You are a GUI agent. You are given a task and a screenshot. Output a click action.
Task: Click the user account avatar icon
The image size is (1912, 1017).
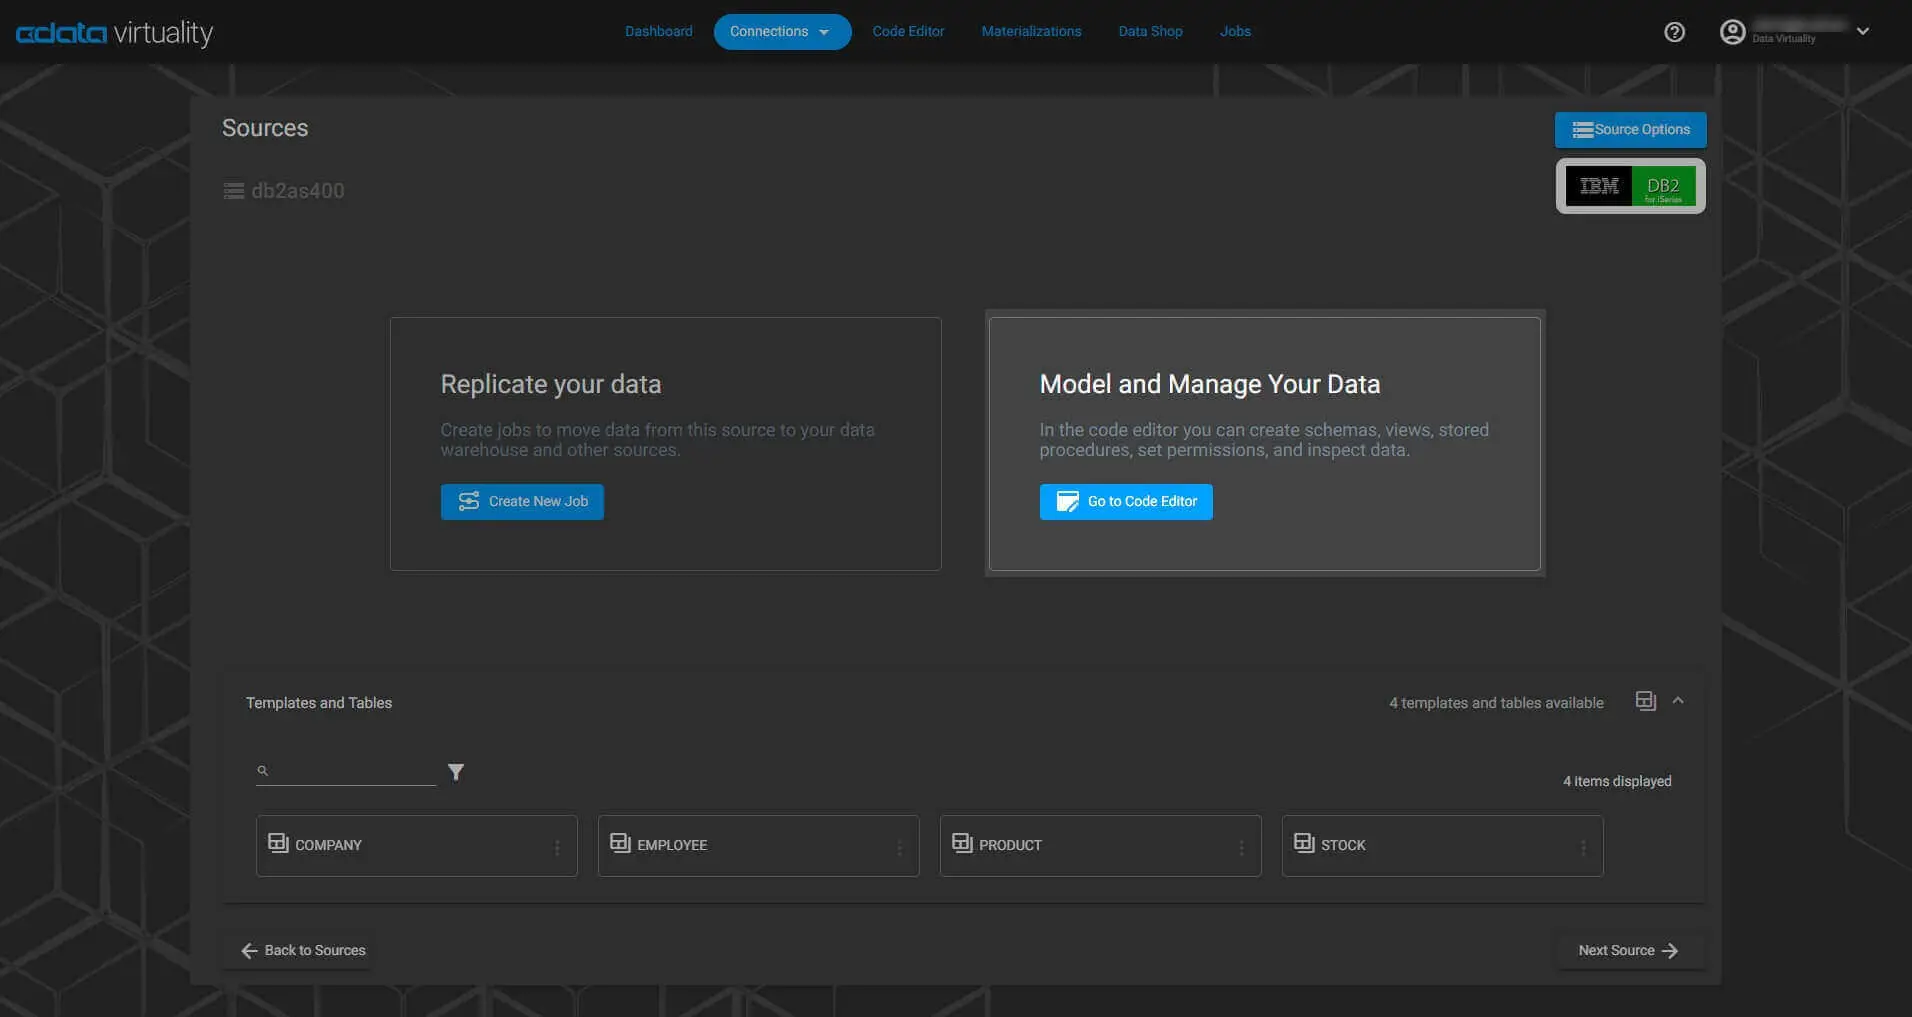pyautogui.click(x=1732, y=32)
